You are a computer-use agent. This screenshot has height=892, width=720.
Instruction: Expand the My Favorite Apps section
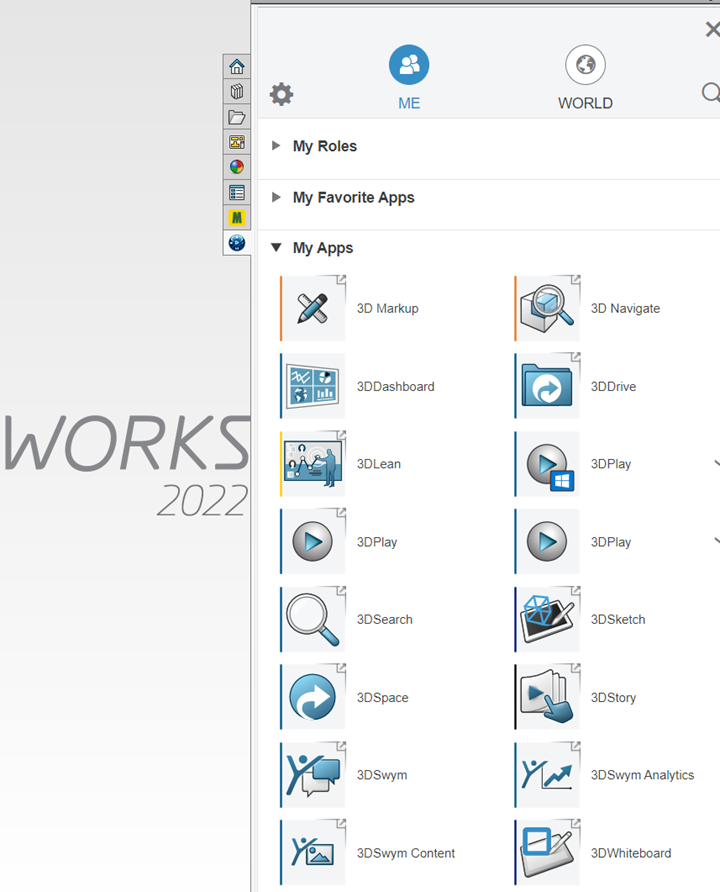click(276, 197)
